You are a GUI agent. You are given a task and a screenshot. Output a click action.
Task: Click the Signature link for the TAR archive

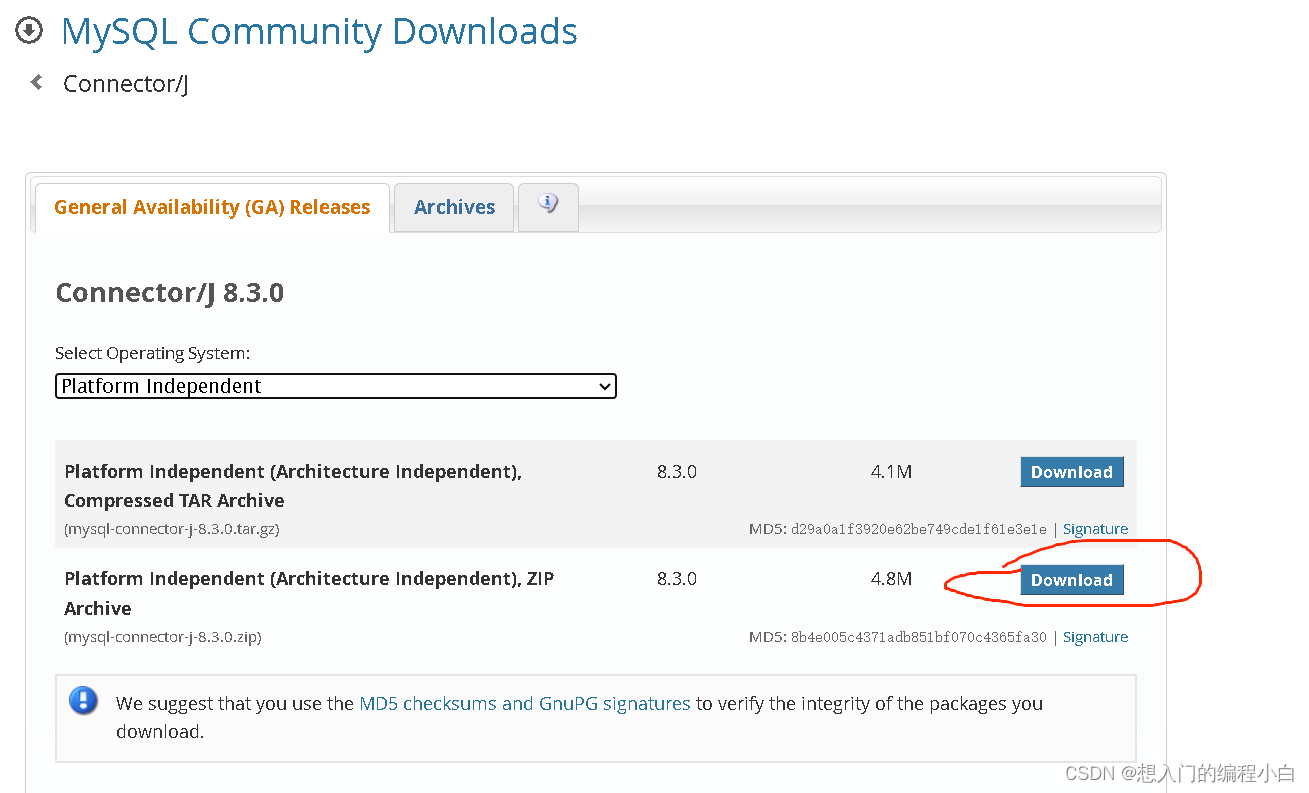[x=1095, y=528]
